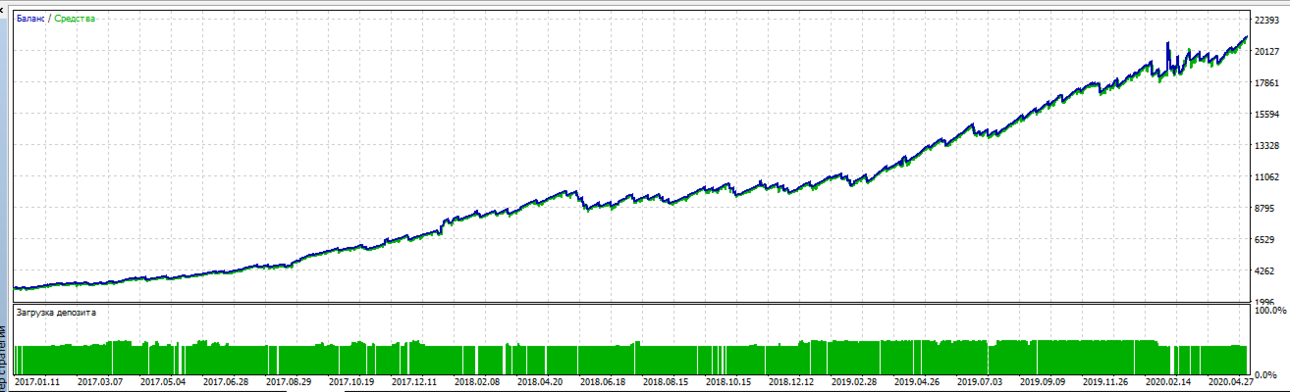1290x392 pixels.
Task: Select the 13328 value on balance axis
Action: pyautogui.click(x=1267, y=146)
